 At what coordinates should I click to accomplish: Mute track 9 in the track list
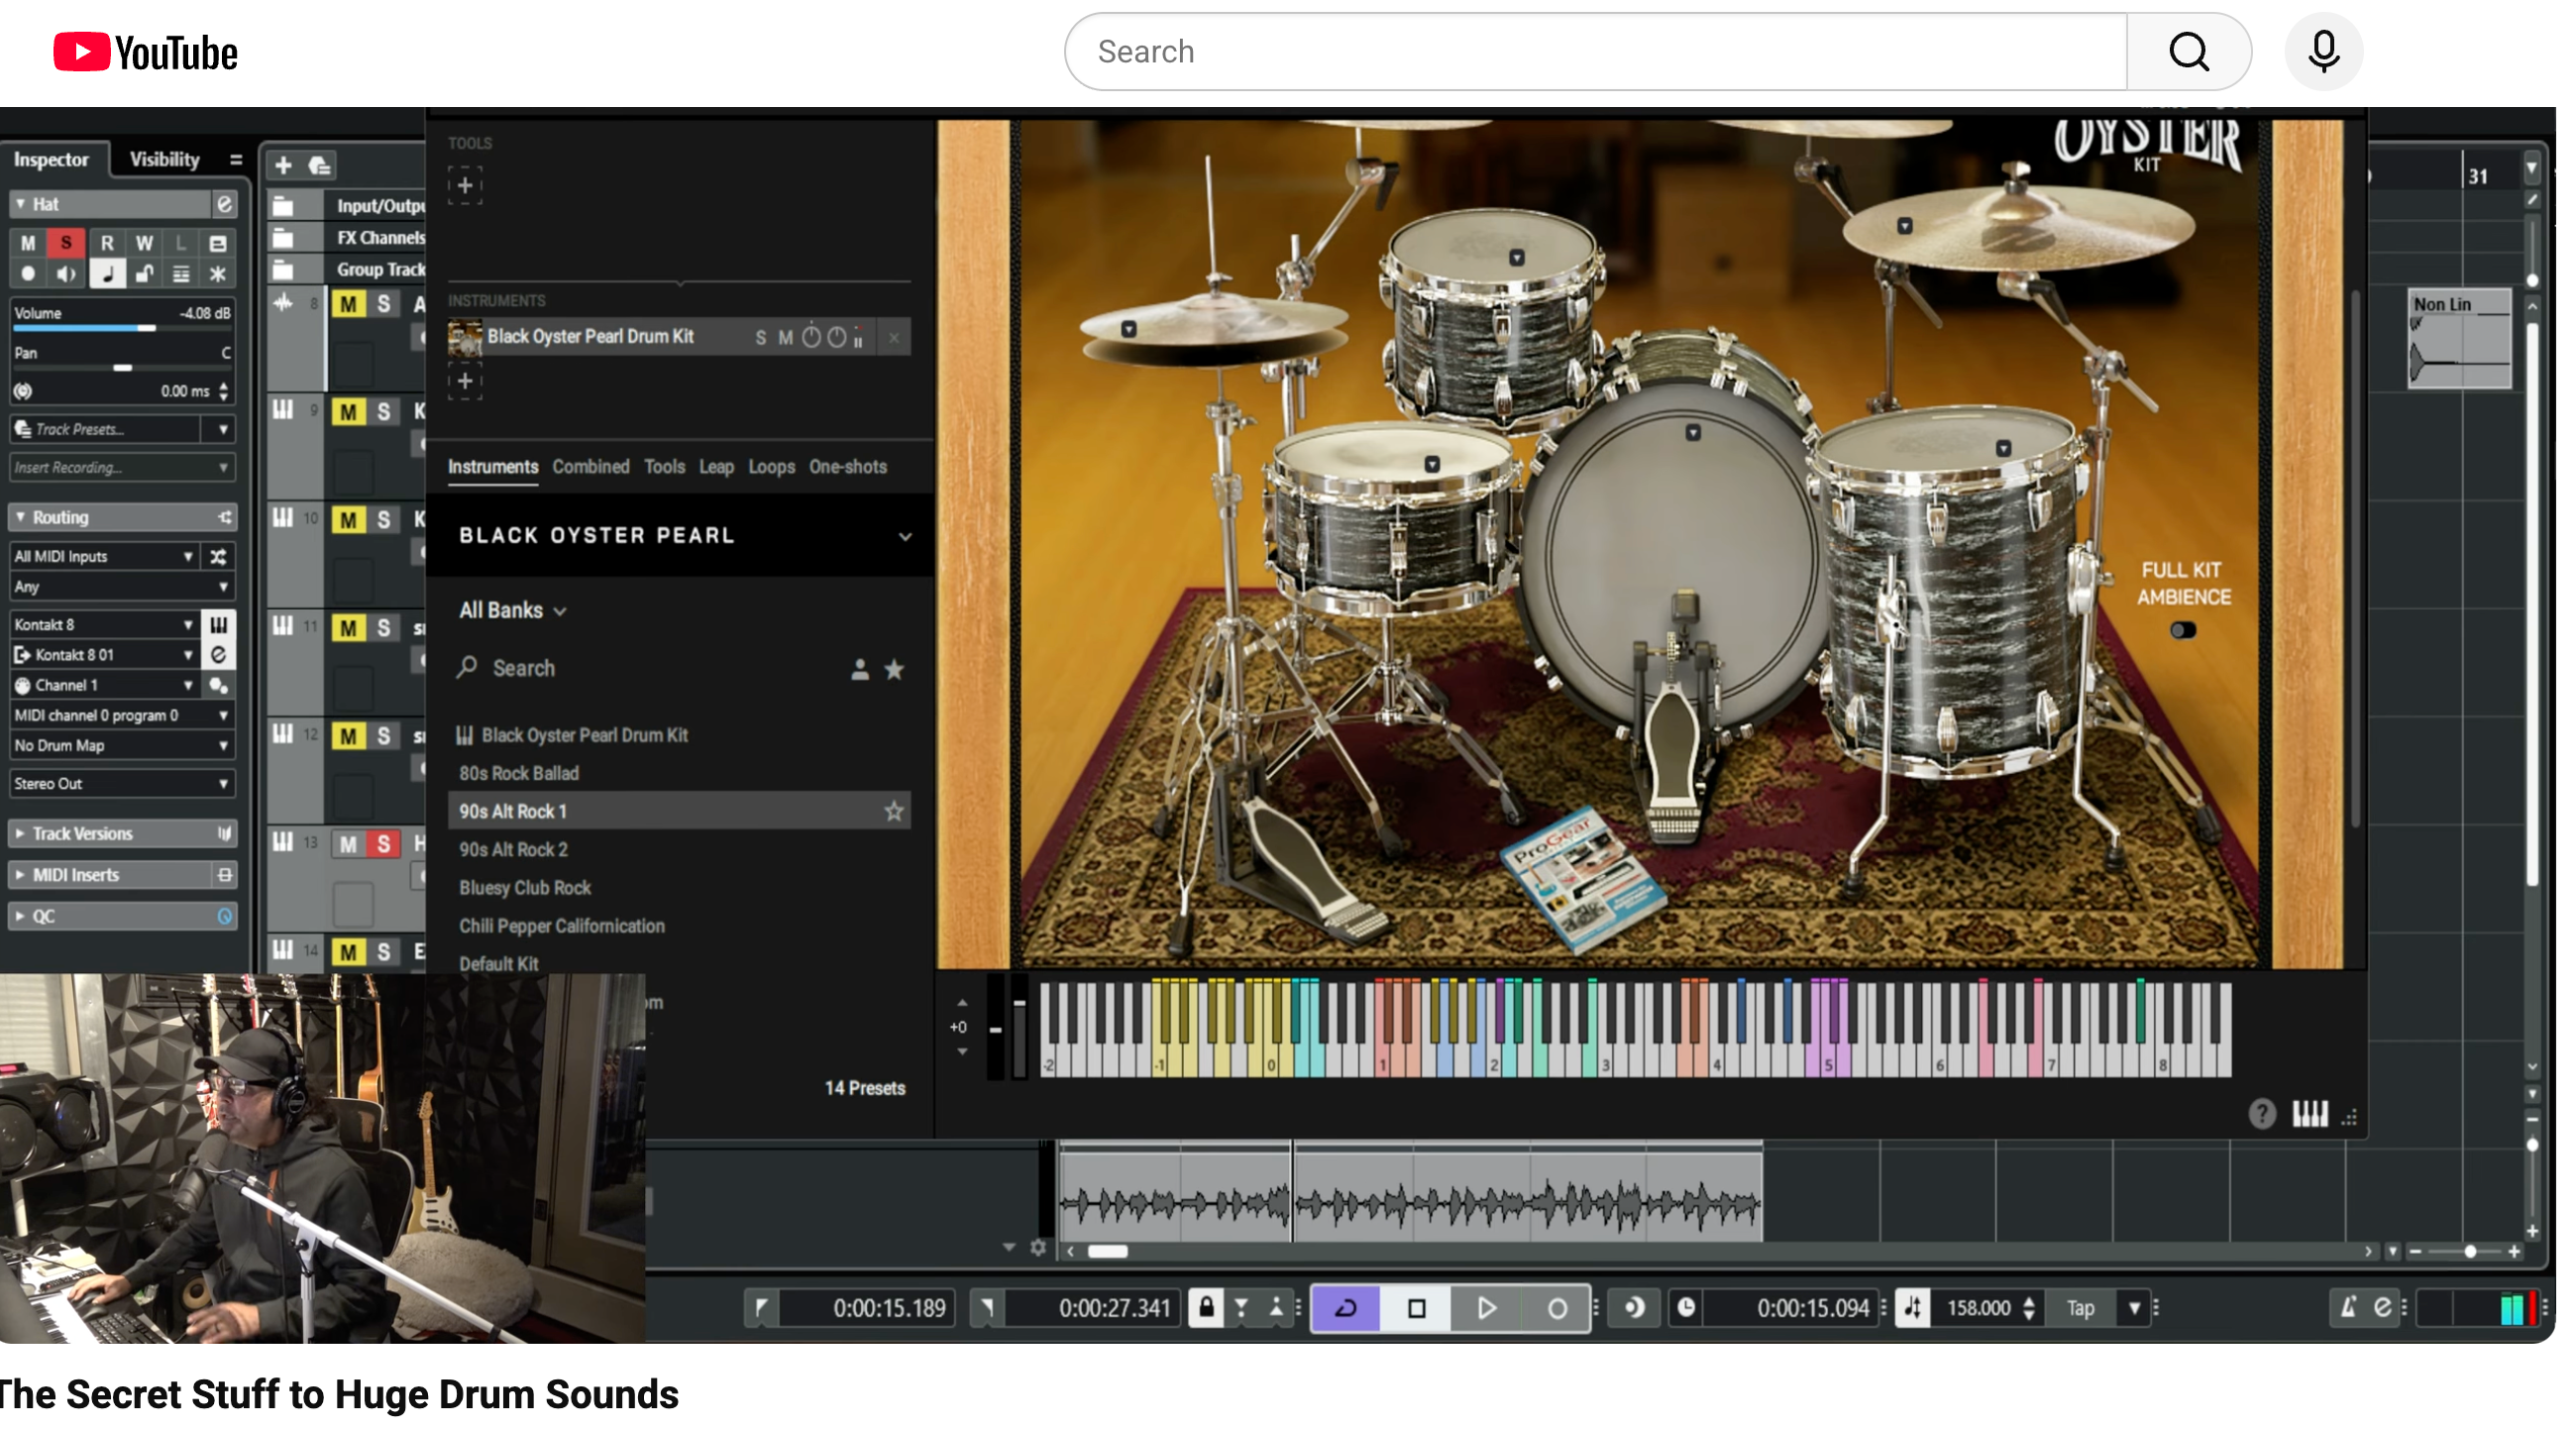click(x=348, y=411)
